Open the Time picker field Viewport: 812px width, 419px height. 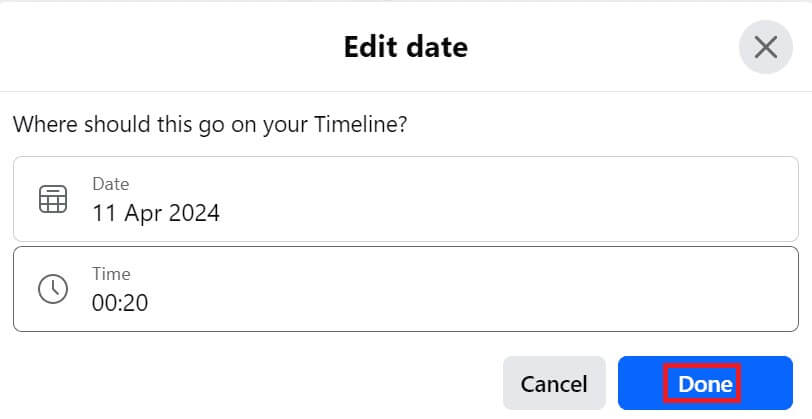405,289
